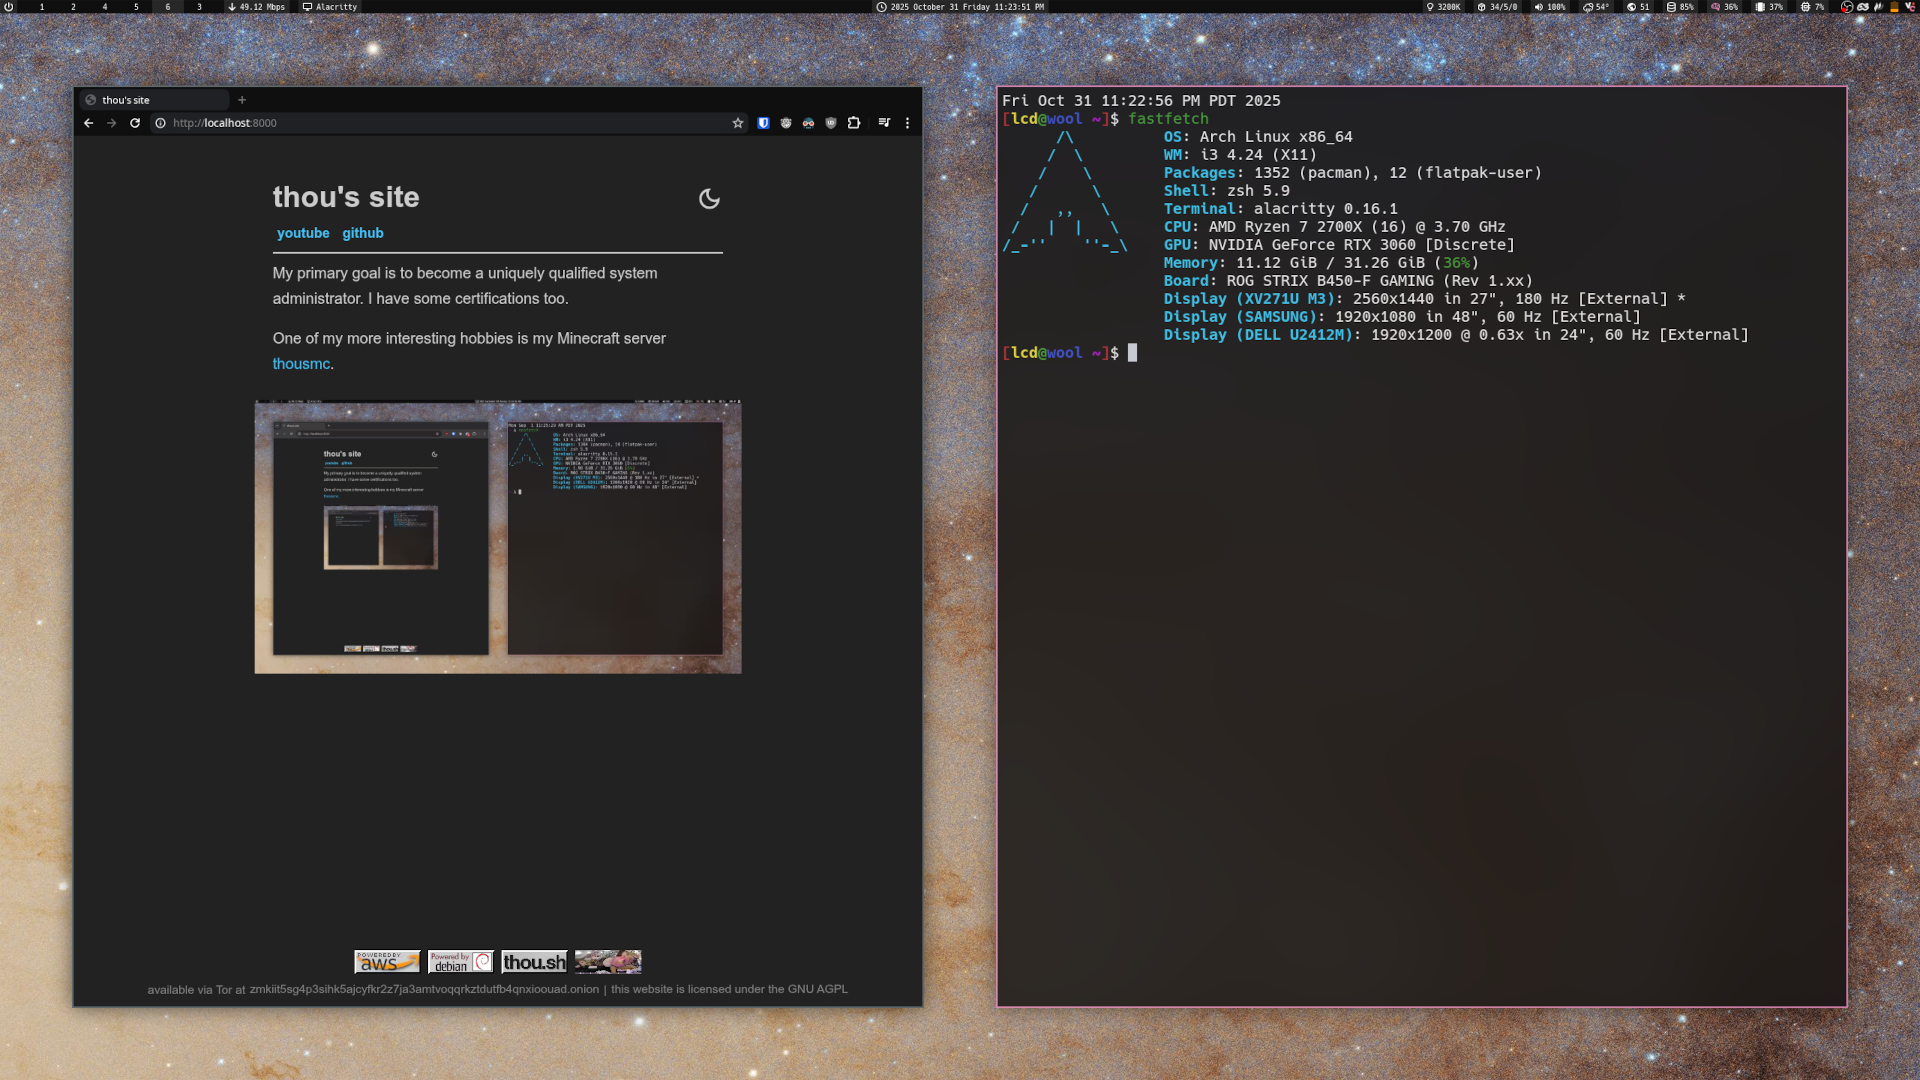The image size is (1920, 1080).
Task: Open the youtube link on the page
Action: click(x=303, y=233)
